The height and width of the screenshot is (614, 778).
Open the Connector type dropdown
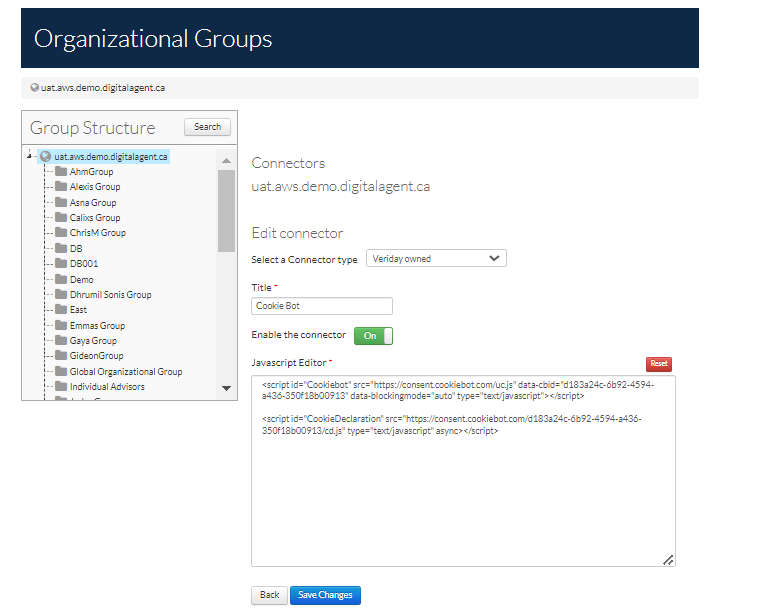coord(436,259)
